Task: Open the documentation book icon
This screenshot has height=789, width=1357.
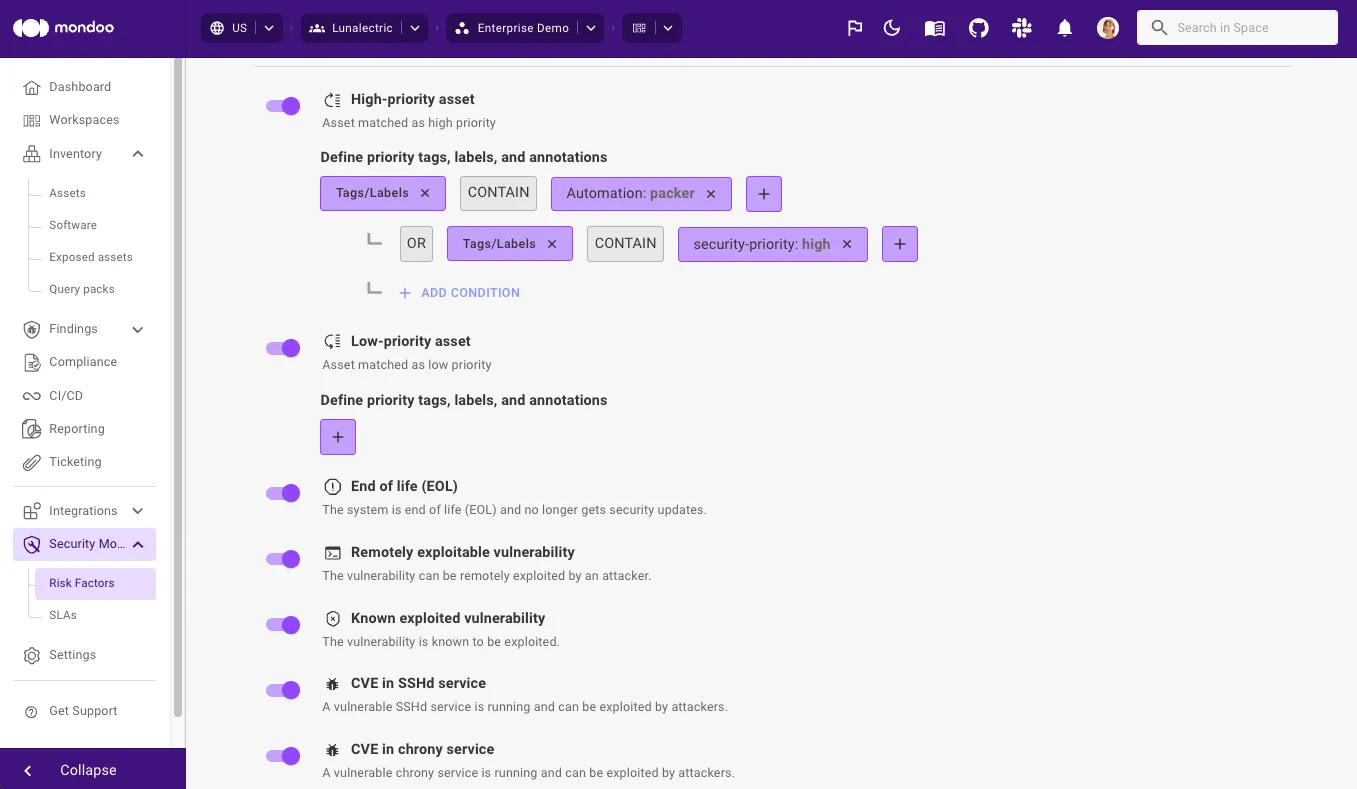Action: pos(935,28)
